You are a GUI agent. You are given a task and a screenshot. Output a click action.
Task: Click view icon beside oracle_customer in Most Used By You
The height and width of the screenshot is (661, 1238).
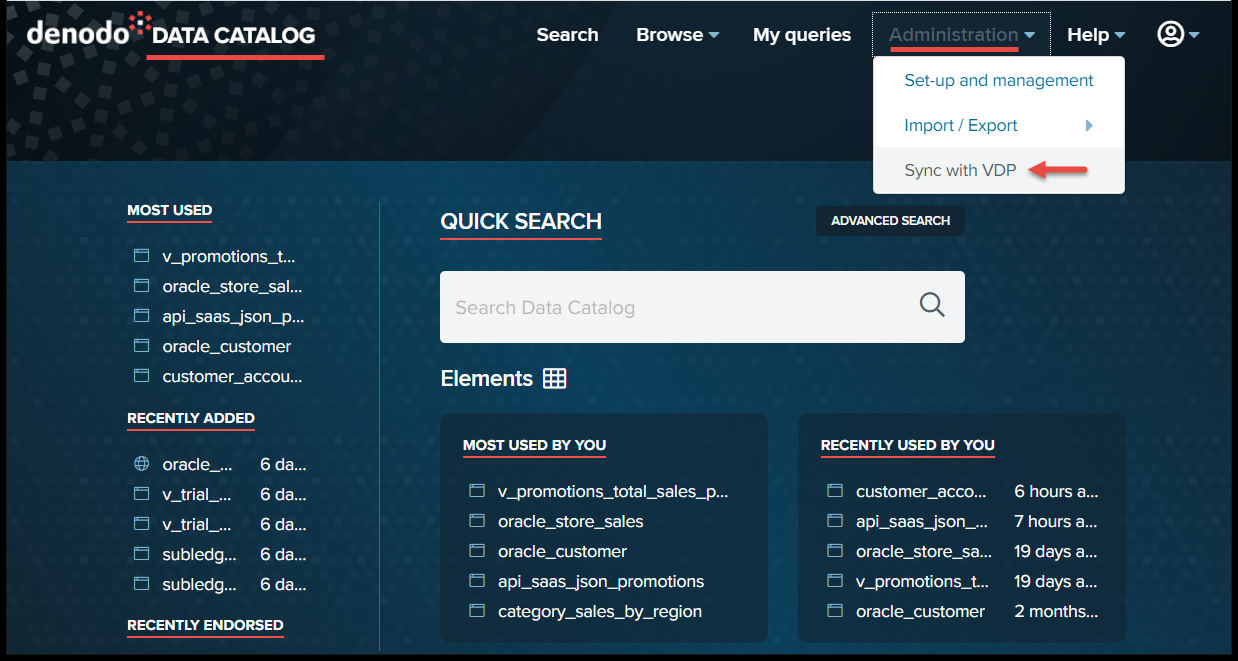(x=477, y=551)
